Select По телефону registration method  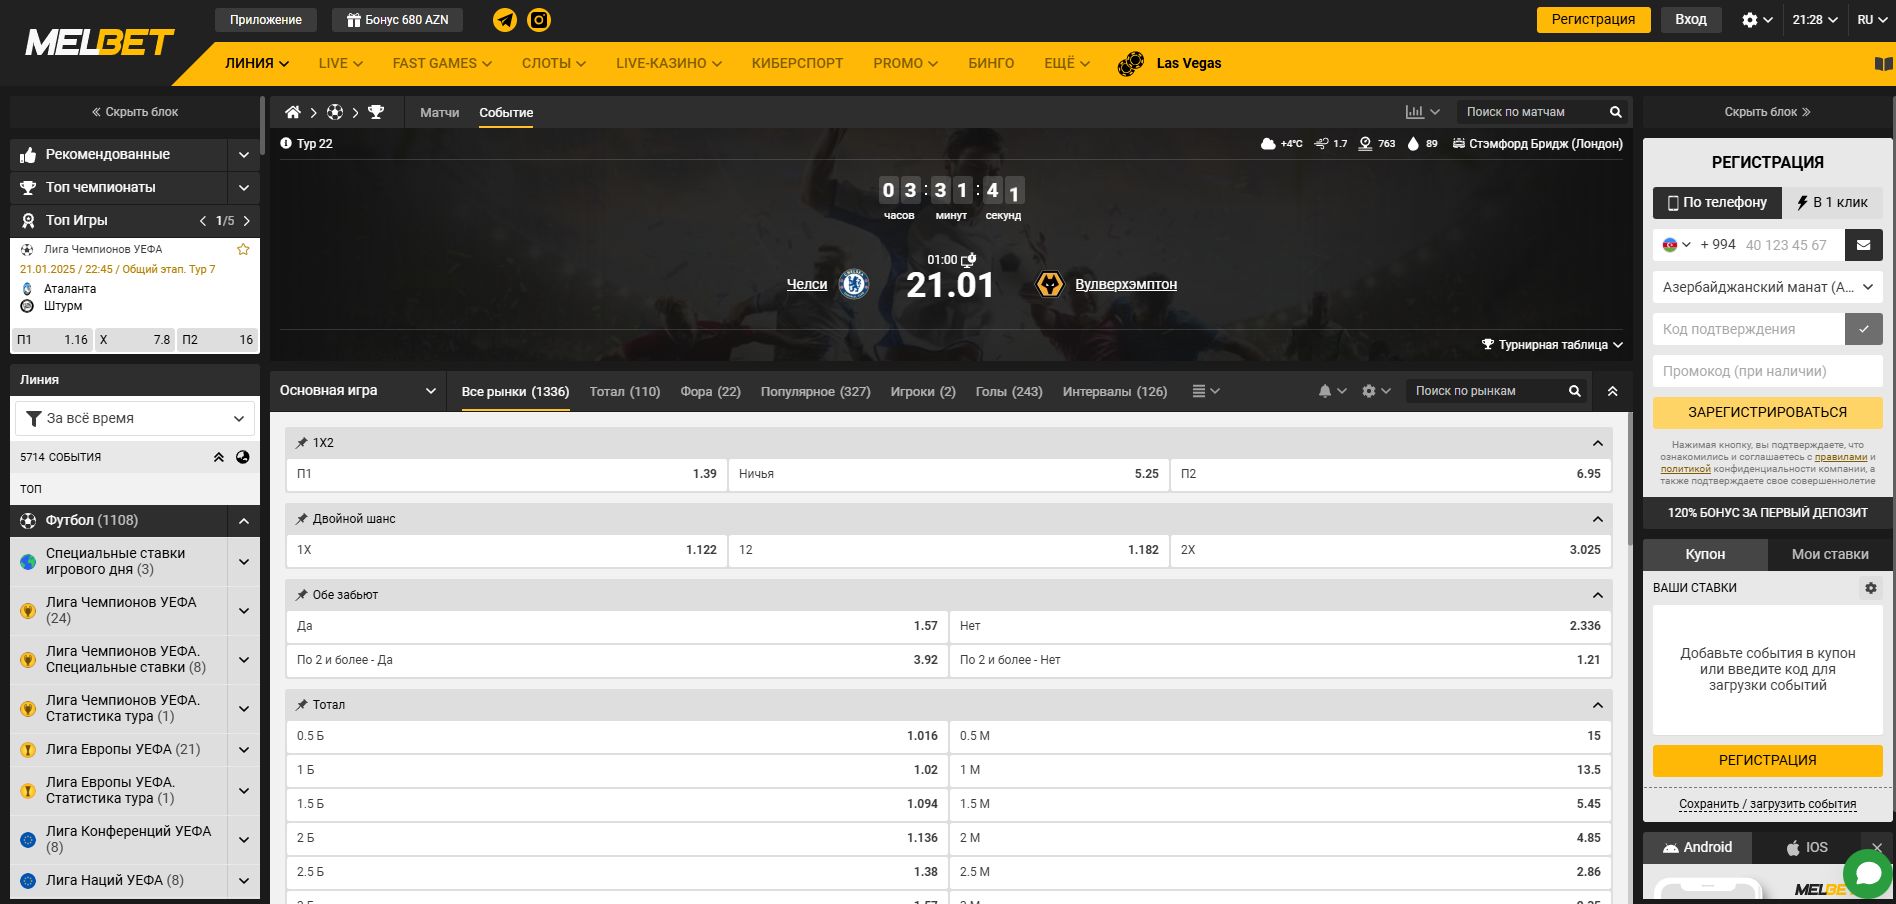pos(1716,202)
